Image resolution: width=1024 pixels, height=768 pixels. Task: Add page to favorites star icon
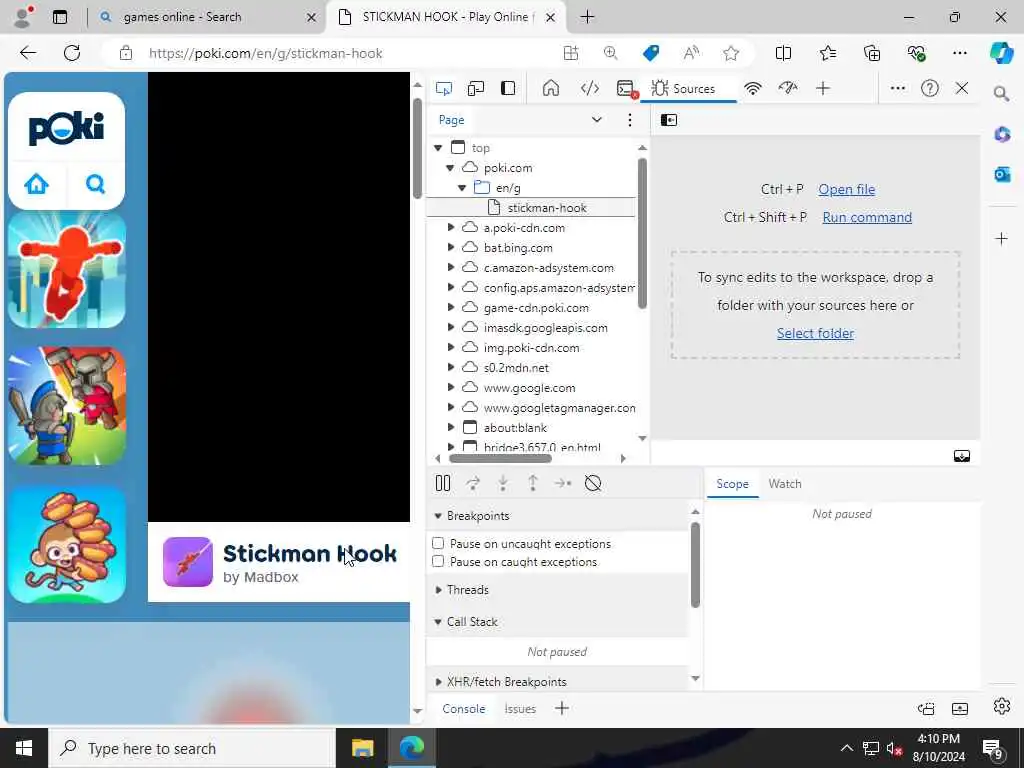(x=731, y=53)
